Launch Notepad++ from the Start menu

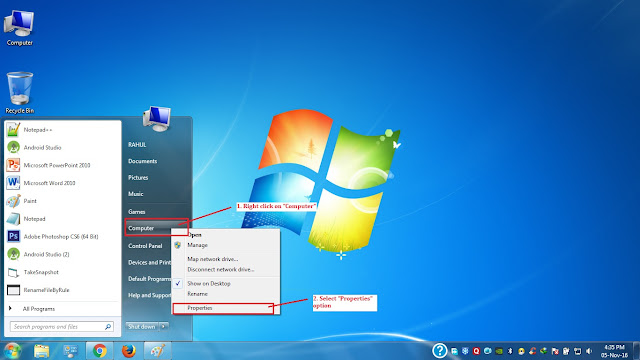pyautogui.click(x=62, y=130)
